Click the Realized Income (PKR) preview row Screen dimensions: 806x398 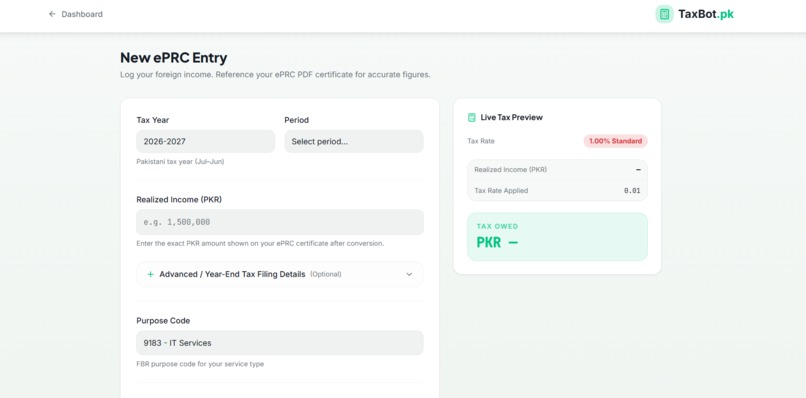(557, 170)
